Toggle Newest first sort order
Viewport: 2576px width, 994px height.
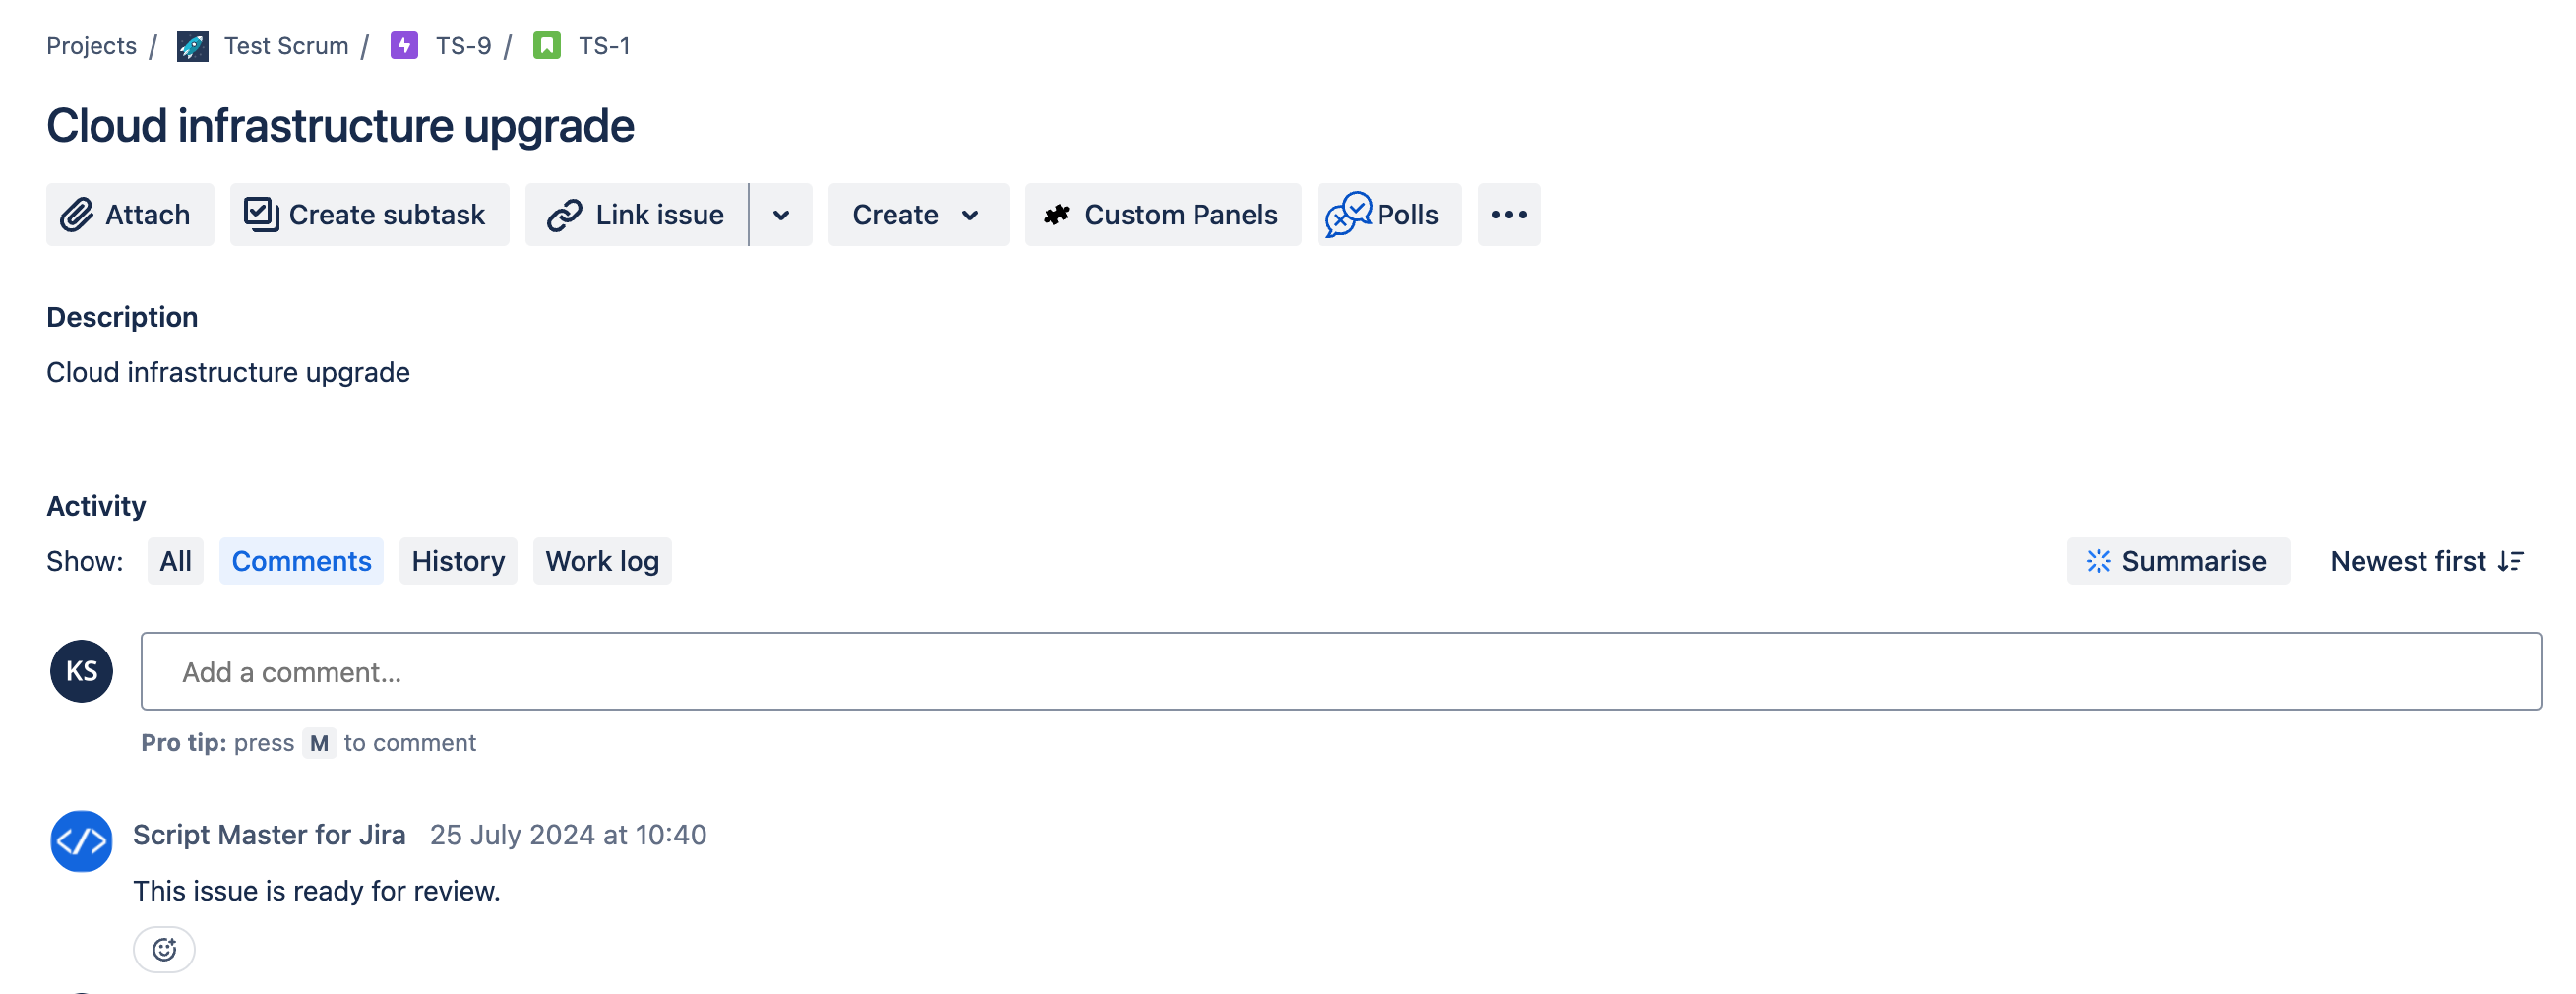(x=2426, y=561)
